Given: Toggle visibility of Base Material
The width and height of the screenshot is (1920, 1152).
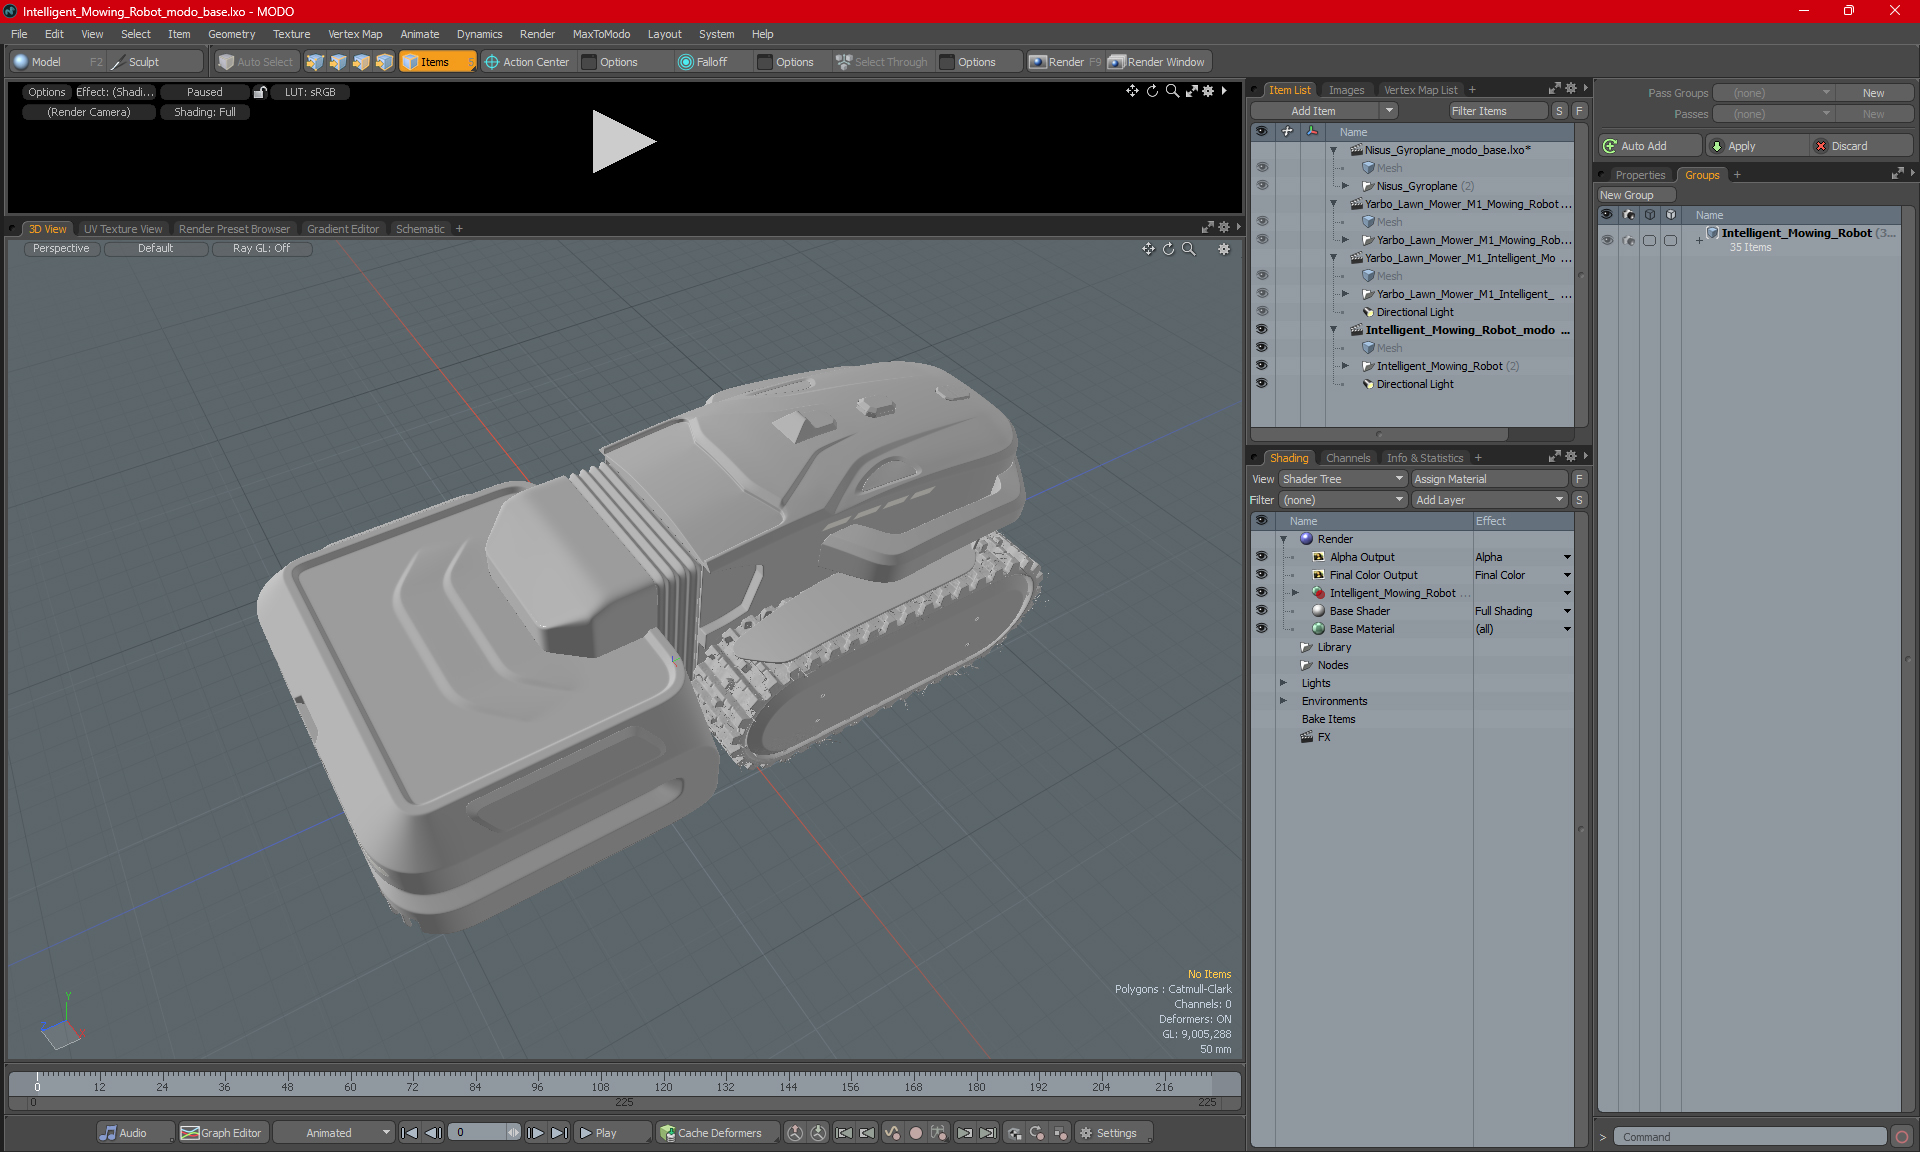Looking at the screenshot, I should 1262,629.
